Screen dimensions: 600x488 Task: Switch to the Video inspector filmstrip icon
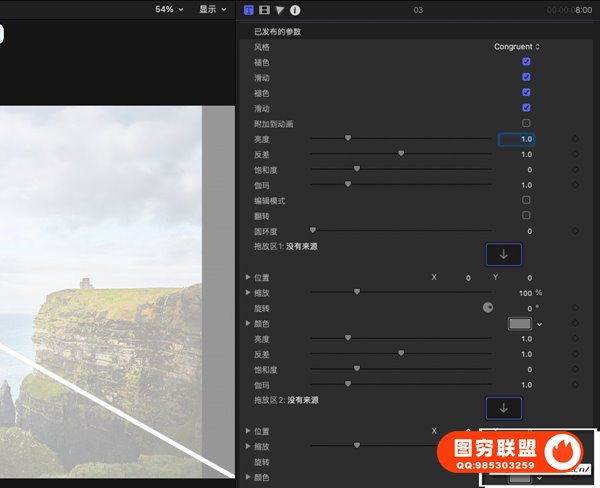(x=264, y=10)
